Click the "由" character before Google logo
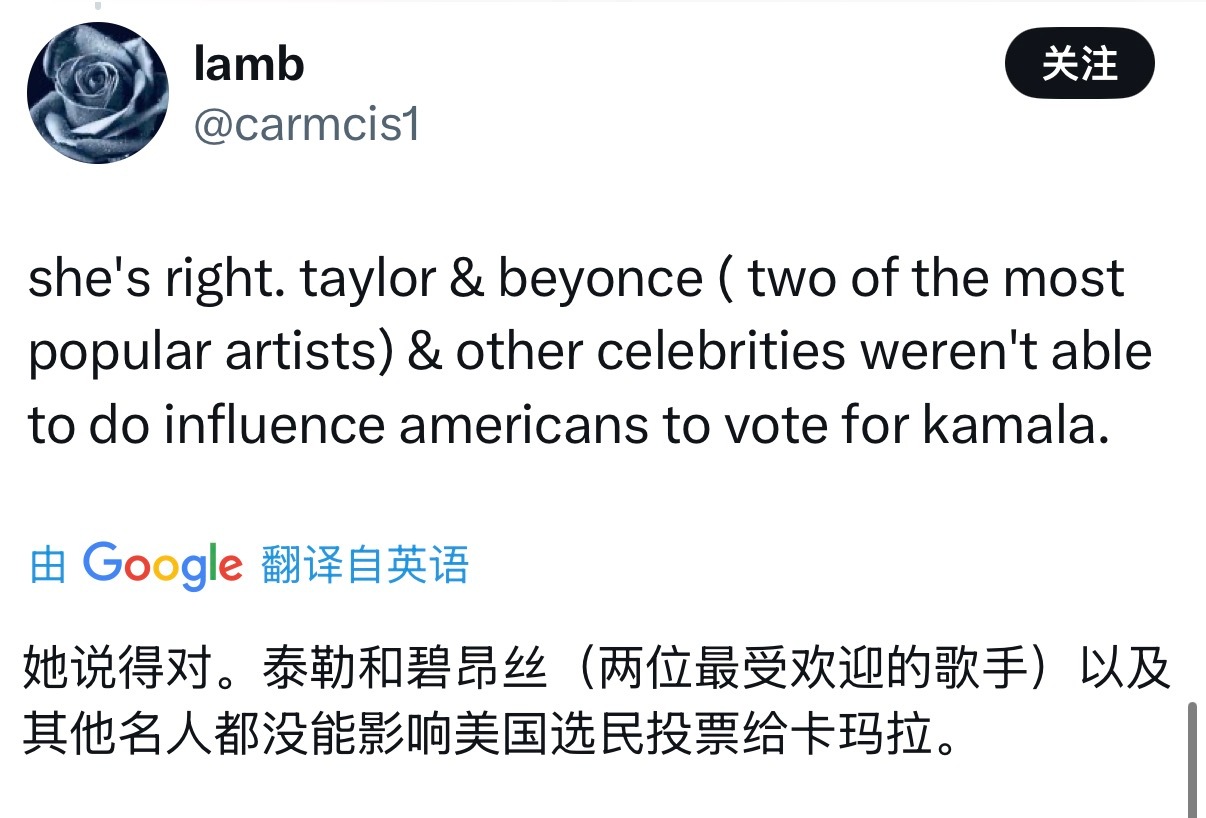This screenshot has width=1206, height=818. point(47,566)
